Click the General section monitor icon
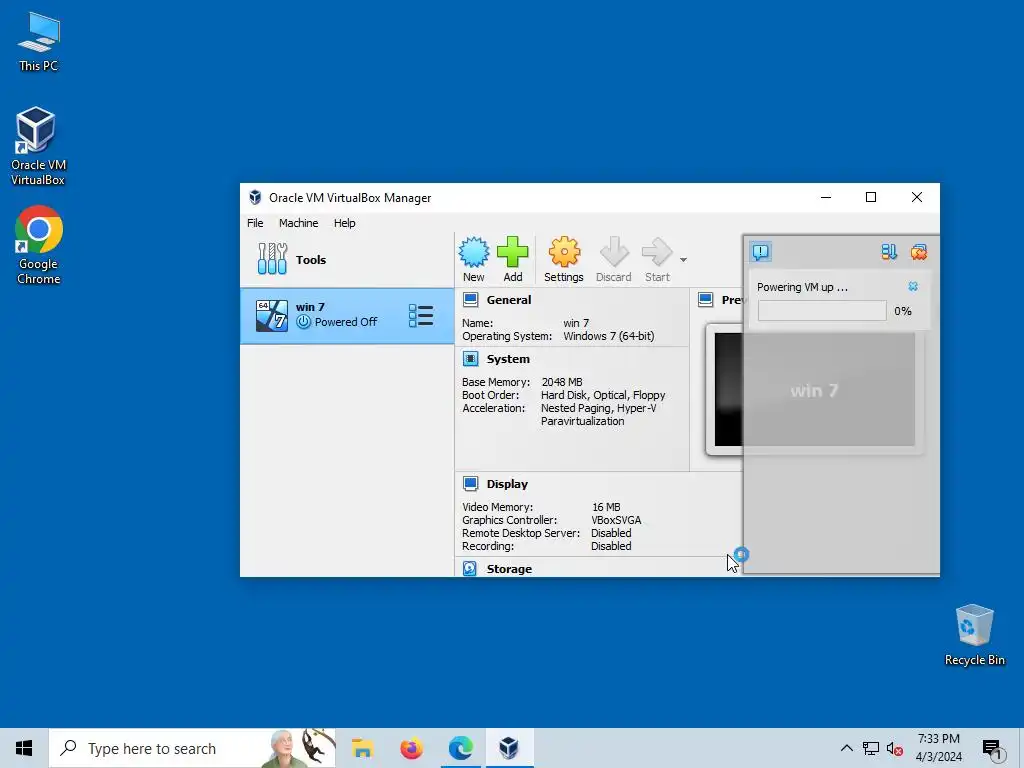 pos(470,300)
